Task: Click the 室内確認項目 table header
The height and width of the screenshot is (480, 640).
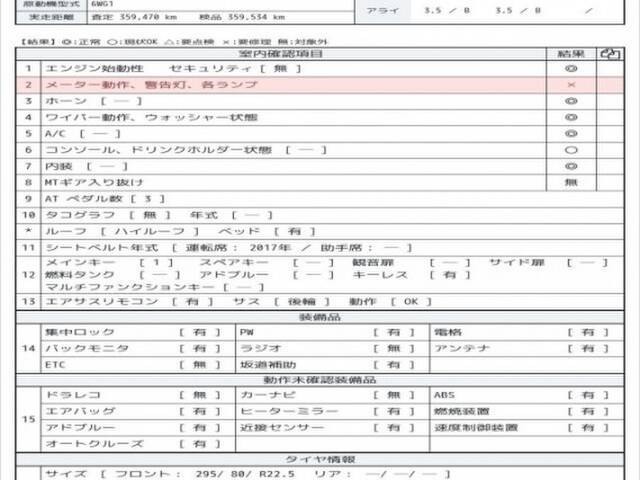Action: point(281,54)
